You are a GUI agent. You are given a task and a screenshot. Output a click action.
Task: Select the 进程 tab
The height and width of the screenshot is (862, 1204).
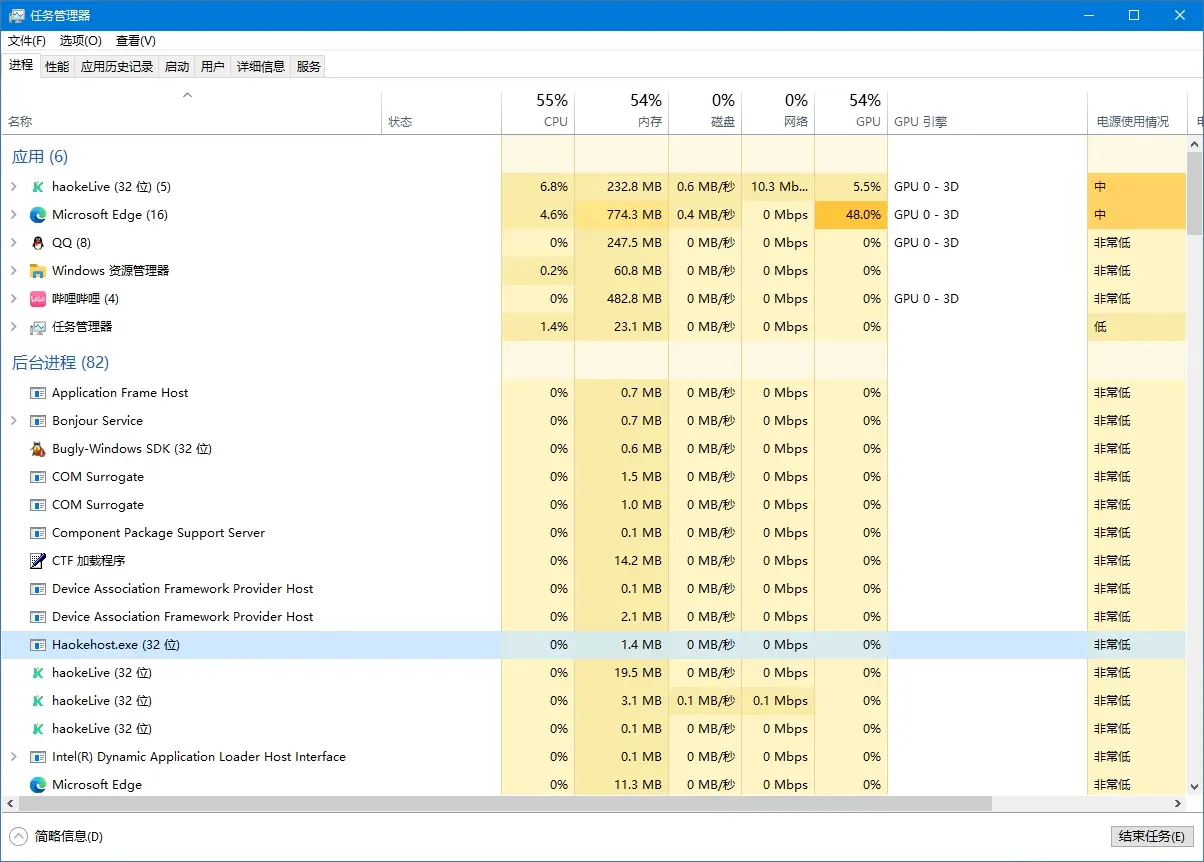[x=21, y=65]
